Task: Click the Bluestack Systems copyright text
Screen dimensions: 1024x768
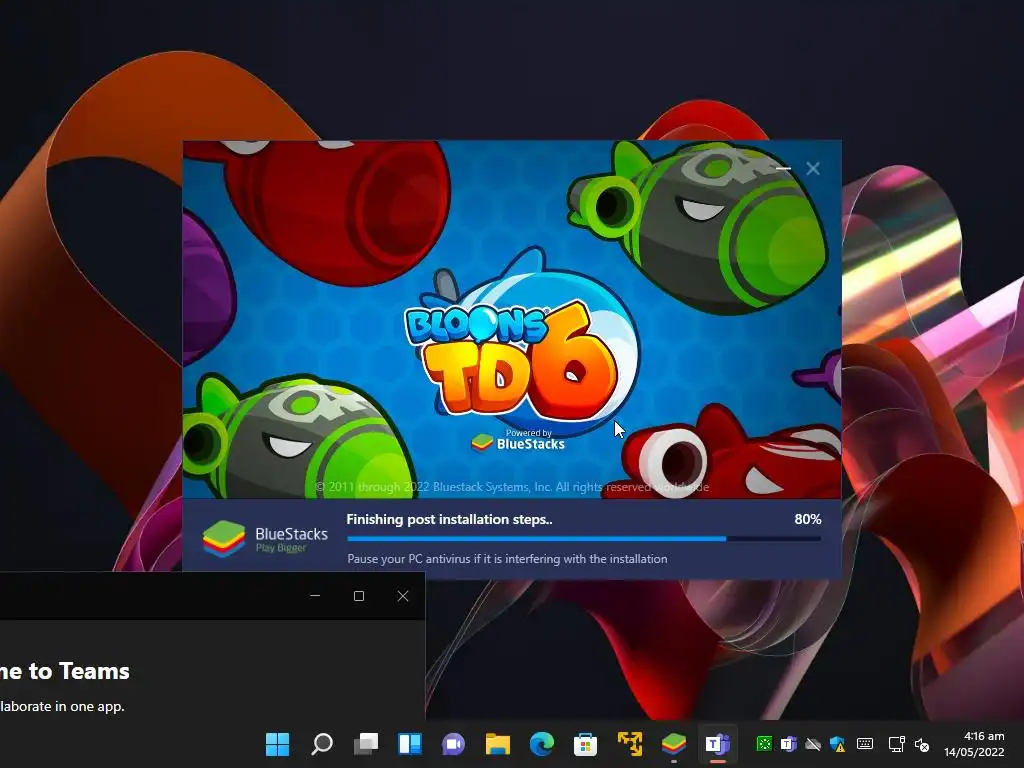Action: (511, 487)
